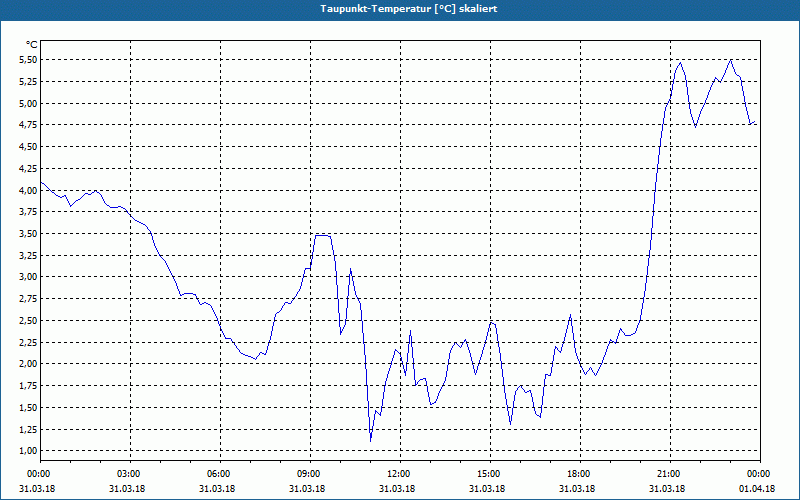Viewport: 800px width, 500px height.
Task: Select the 5,25 y-axis value
Action: coord(28,82)
